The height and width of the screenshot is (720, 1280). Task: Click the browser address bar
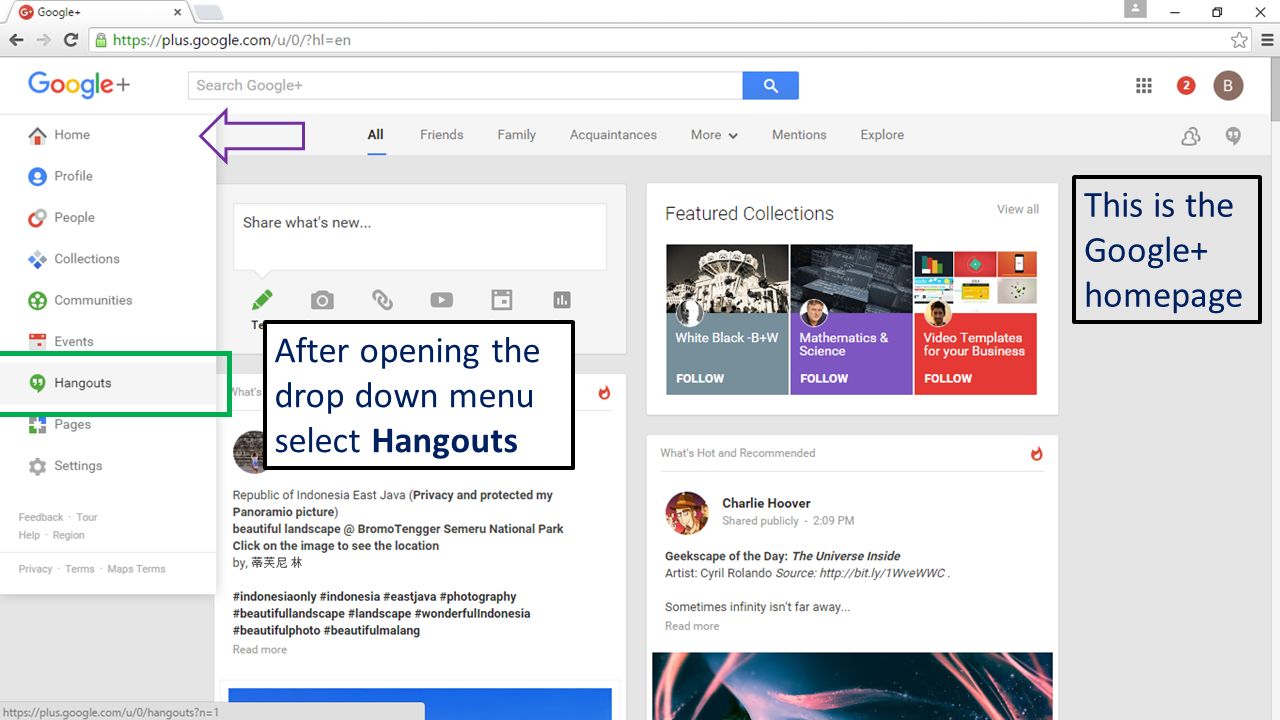(660, 40)
